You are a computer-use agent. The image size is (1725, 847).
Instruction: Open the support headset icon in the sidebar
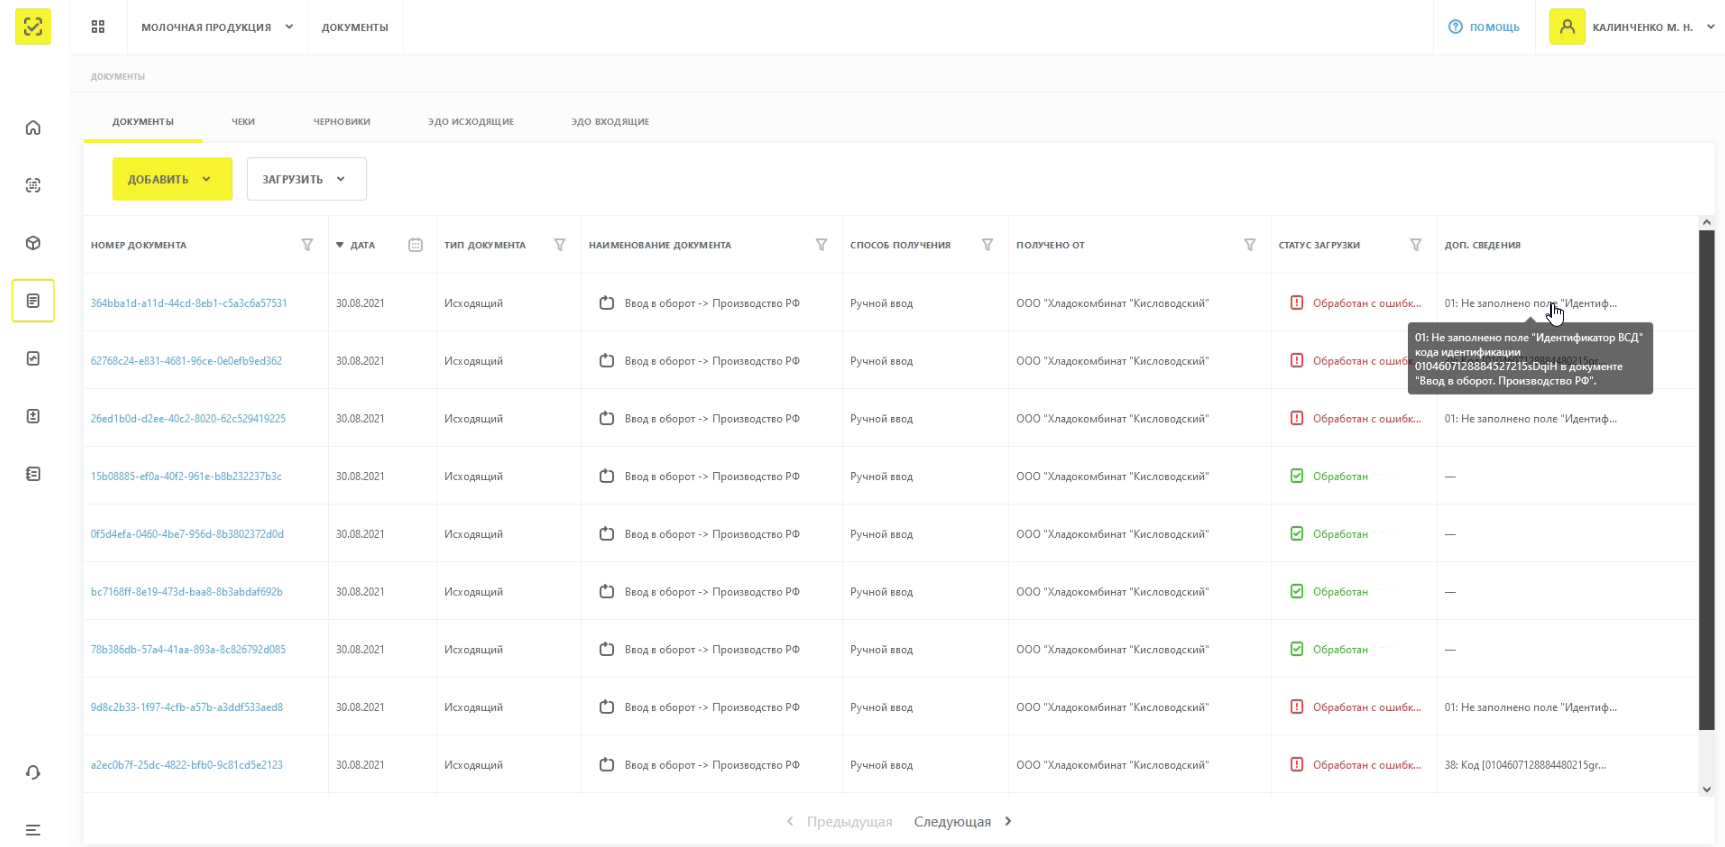pyautogui.click(x=33, y=772)
